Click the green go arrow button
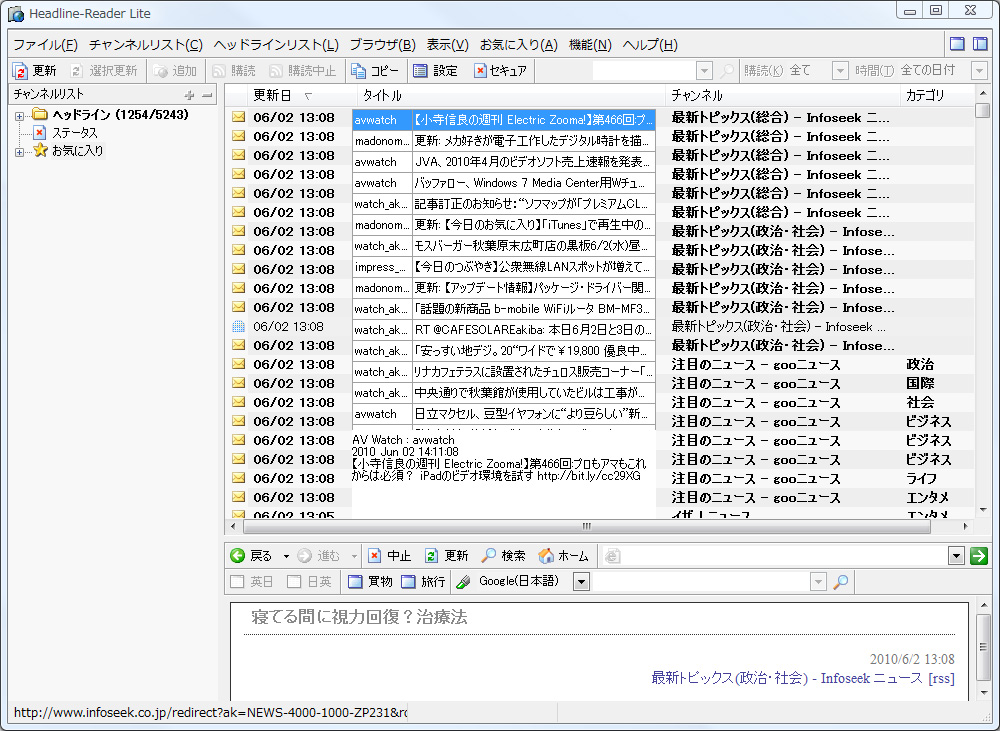 click(x=978, y=556)
